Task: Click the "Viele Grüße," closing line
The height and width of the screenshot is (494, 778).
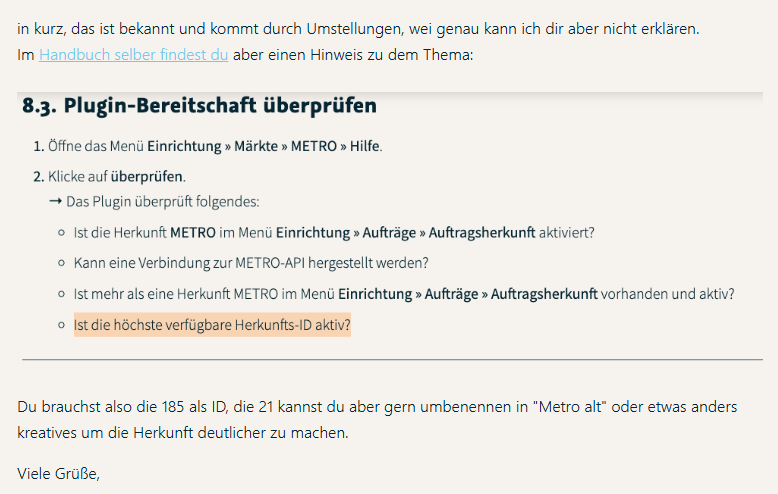Action: [59, 473]
